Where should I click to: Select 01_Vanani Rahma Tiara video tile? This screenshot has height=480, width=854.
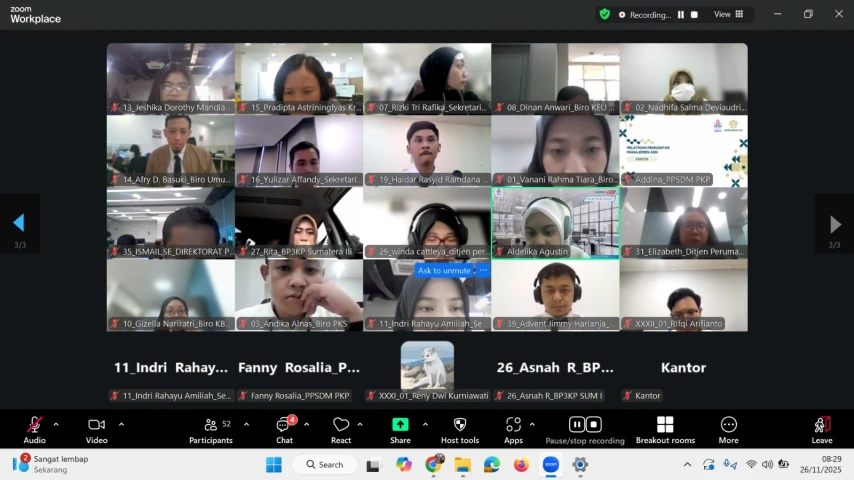tap(555, 151)
